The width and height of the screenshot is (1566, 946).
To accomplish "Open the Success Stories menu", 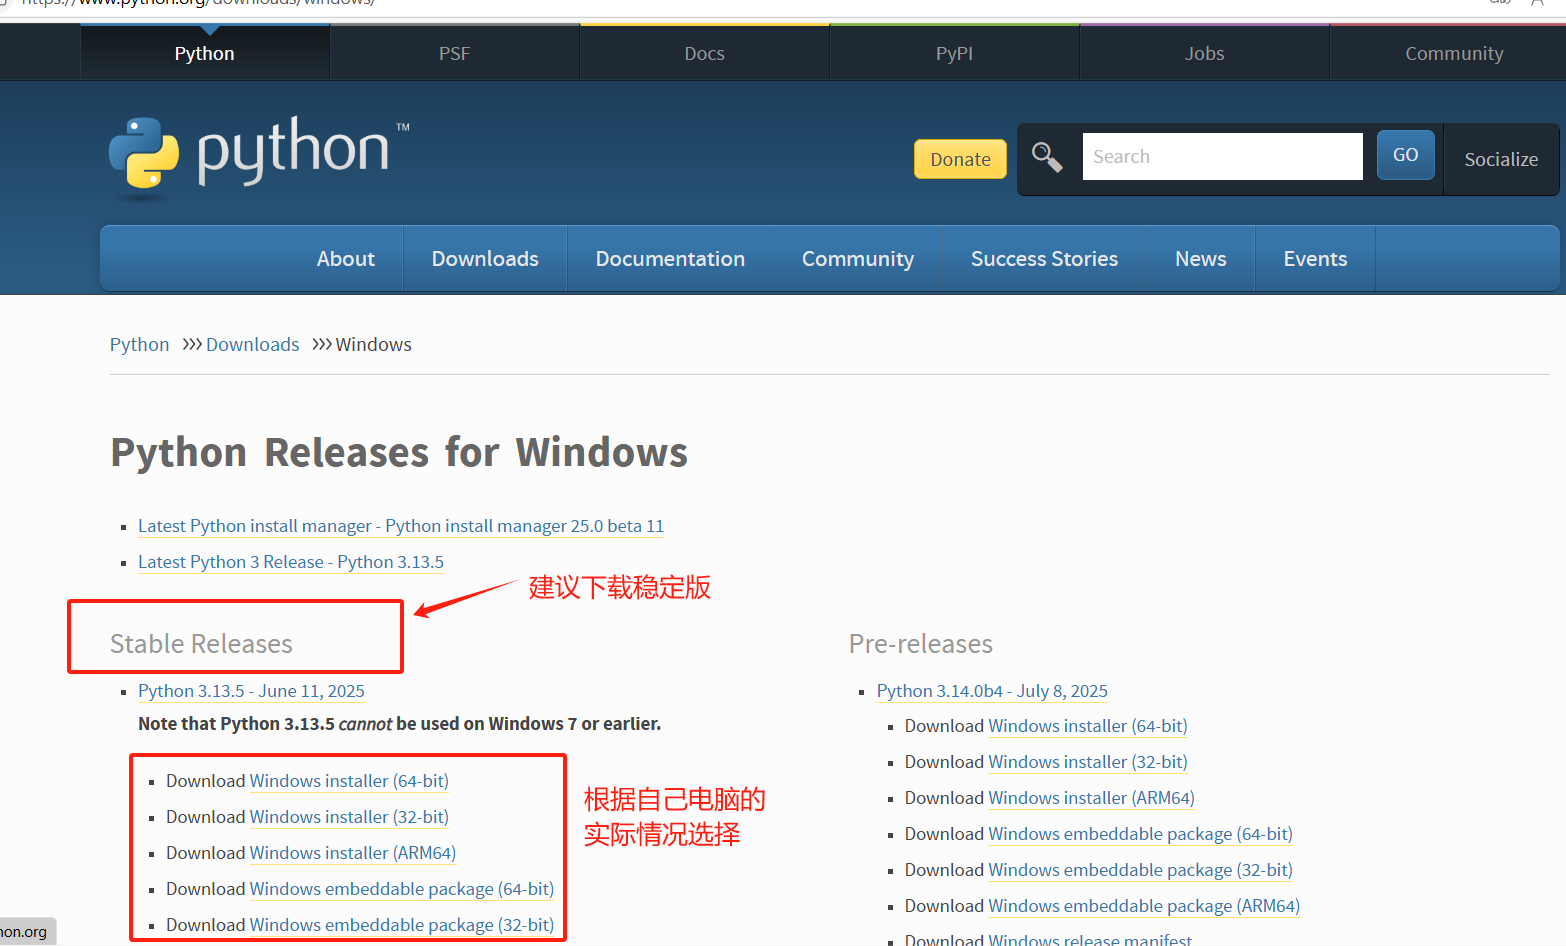I will [x=1044, y=258].
